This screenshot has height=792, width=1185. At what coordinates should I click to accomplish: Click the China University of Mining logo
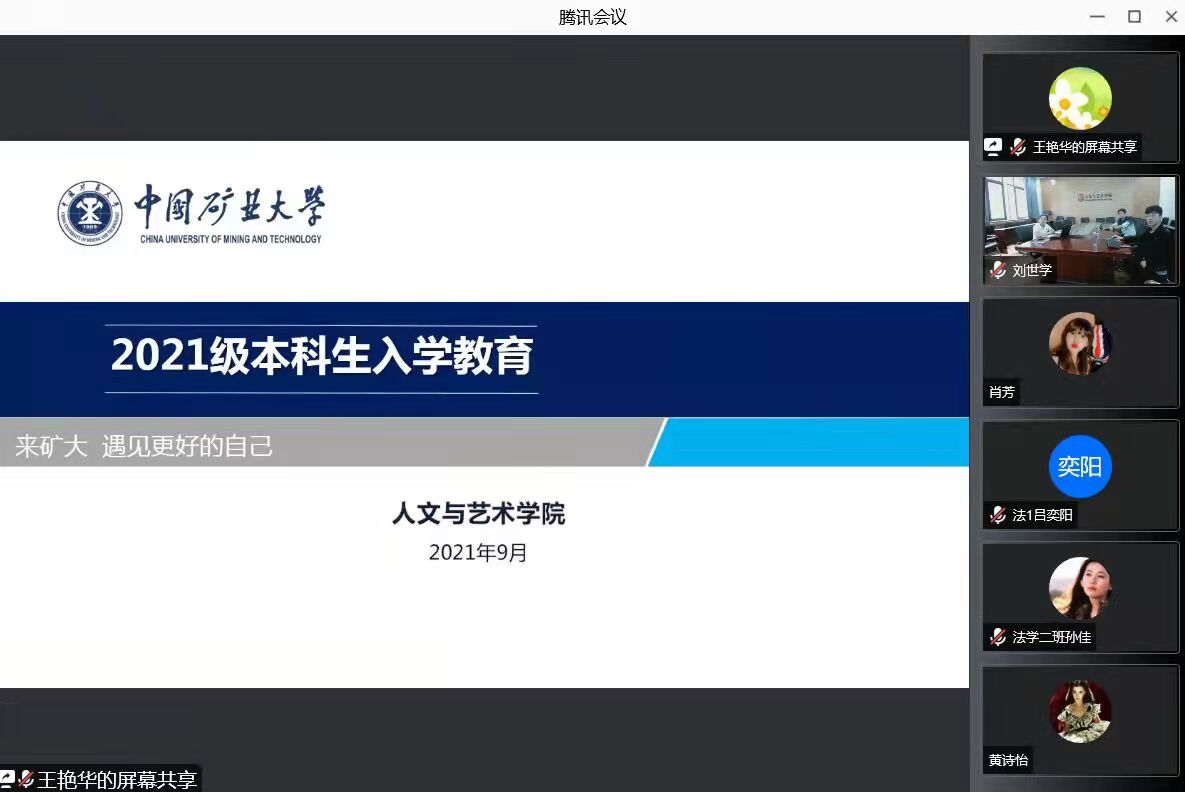(90, 213)
